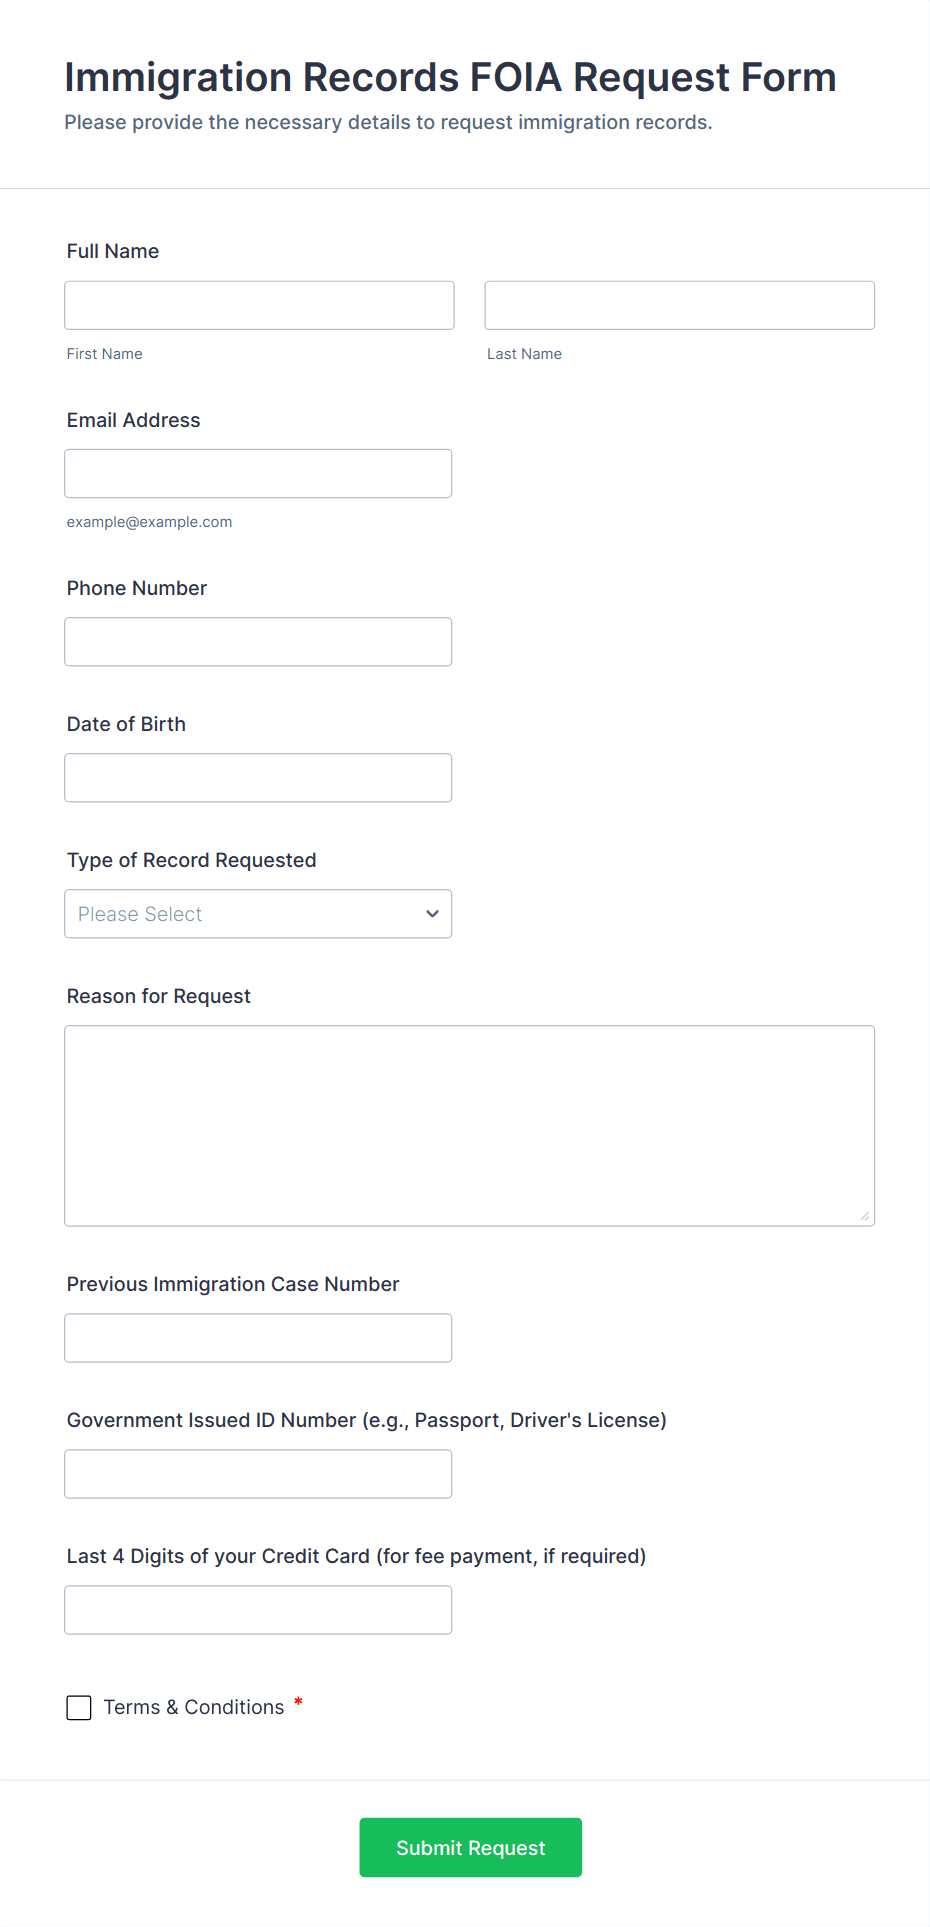Click the Government Issued ID Number field
The width and height of the screenshot is (930, 1927).
[258, 1473]
